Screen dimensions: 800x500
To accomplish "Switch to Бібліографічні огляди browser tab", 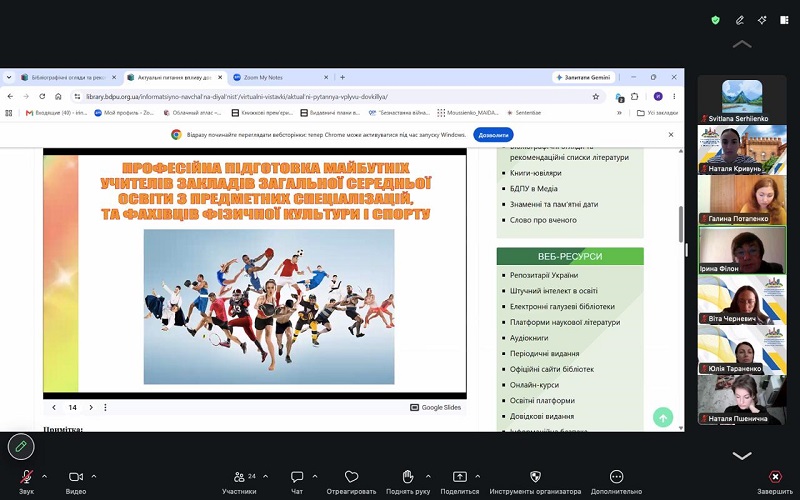I will 68,78.
